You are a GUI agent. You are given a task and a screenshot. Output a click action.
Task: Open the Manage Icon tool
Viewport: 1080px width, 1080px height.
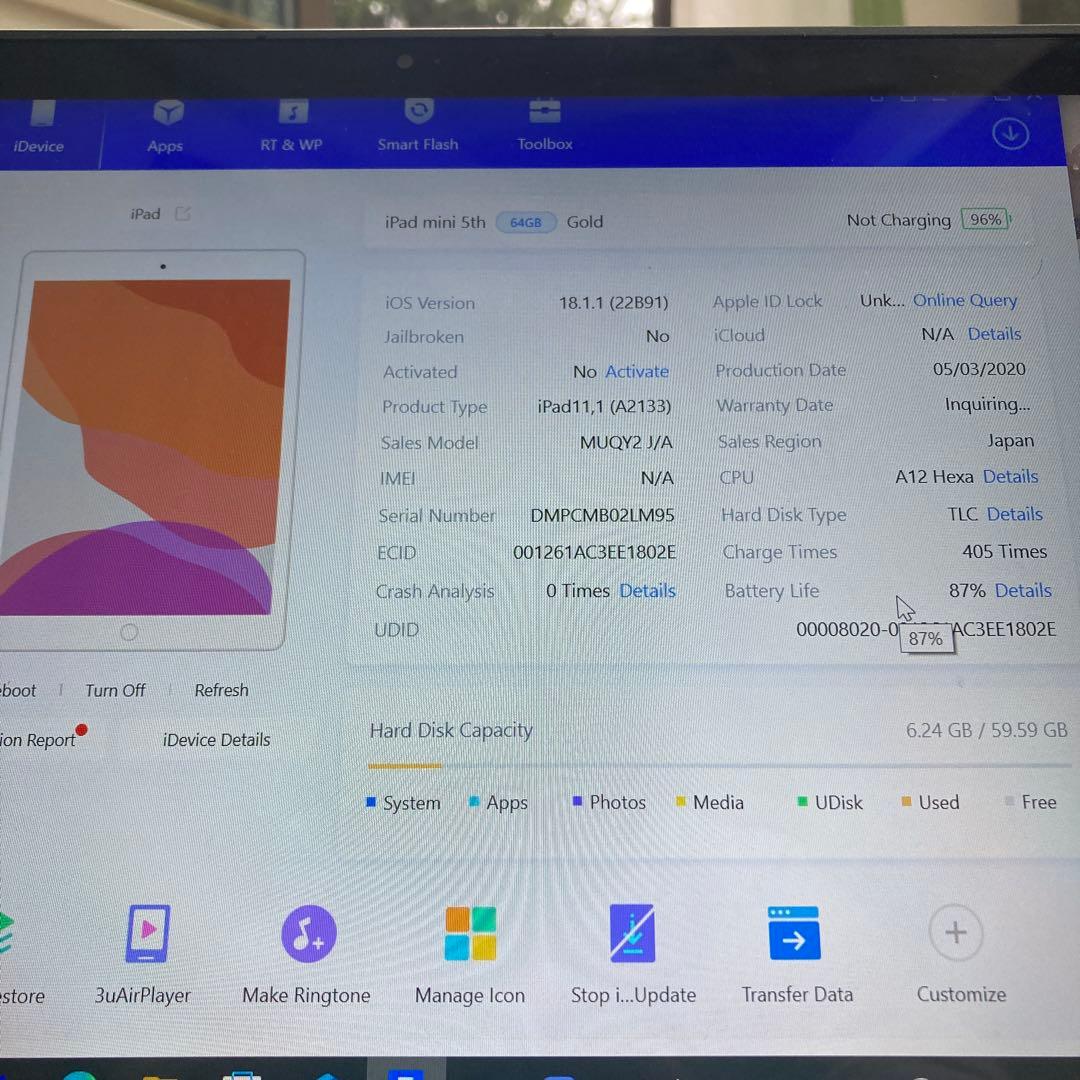(470, 933)
